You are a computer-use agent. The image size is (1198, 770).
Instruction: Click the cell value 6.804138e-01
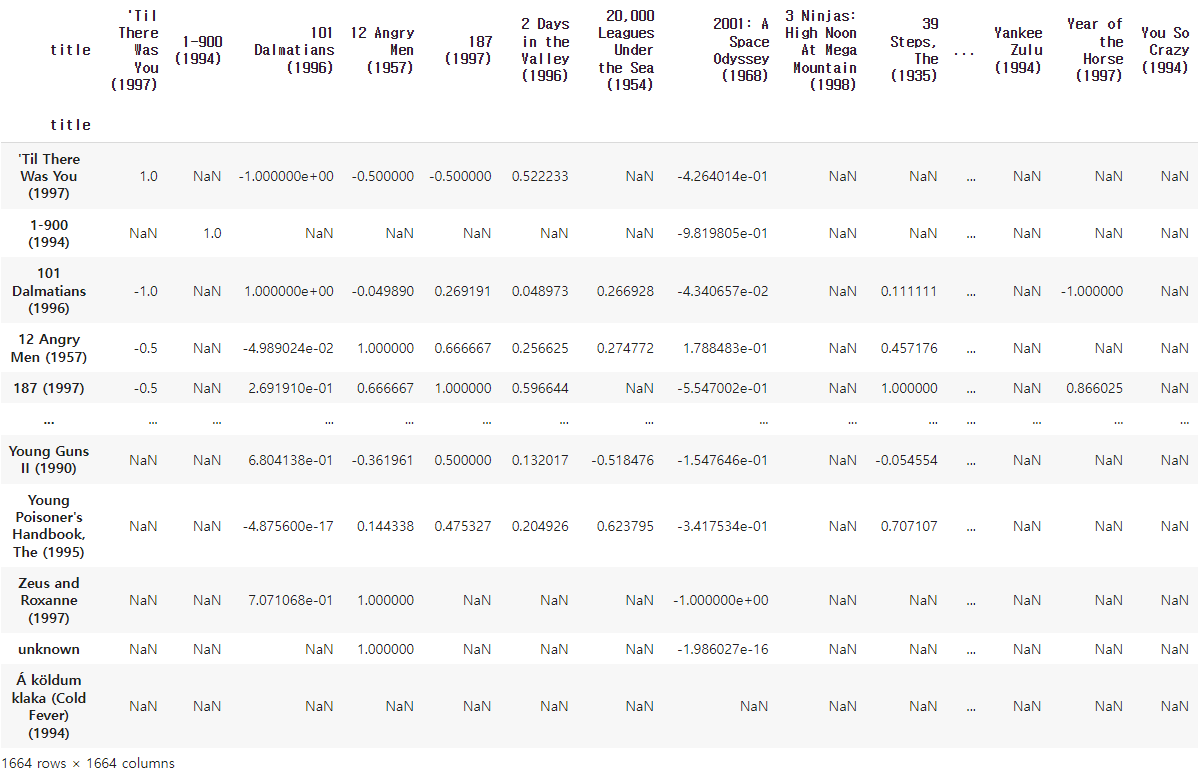click(x=290, y=461)
